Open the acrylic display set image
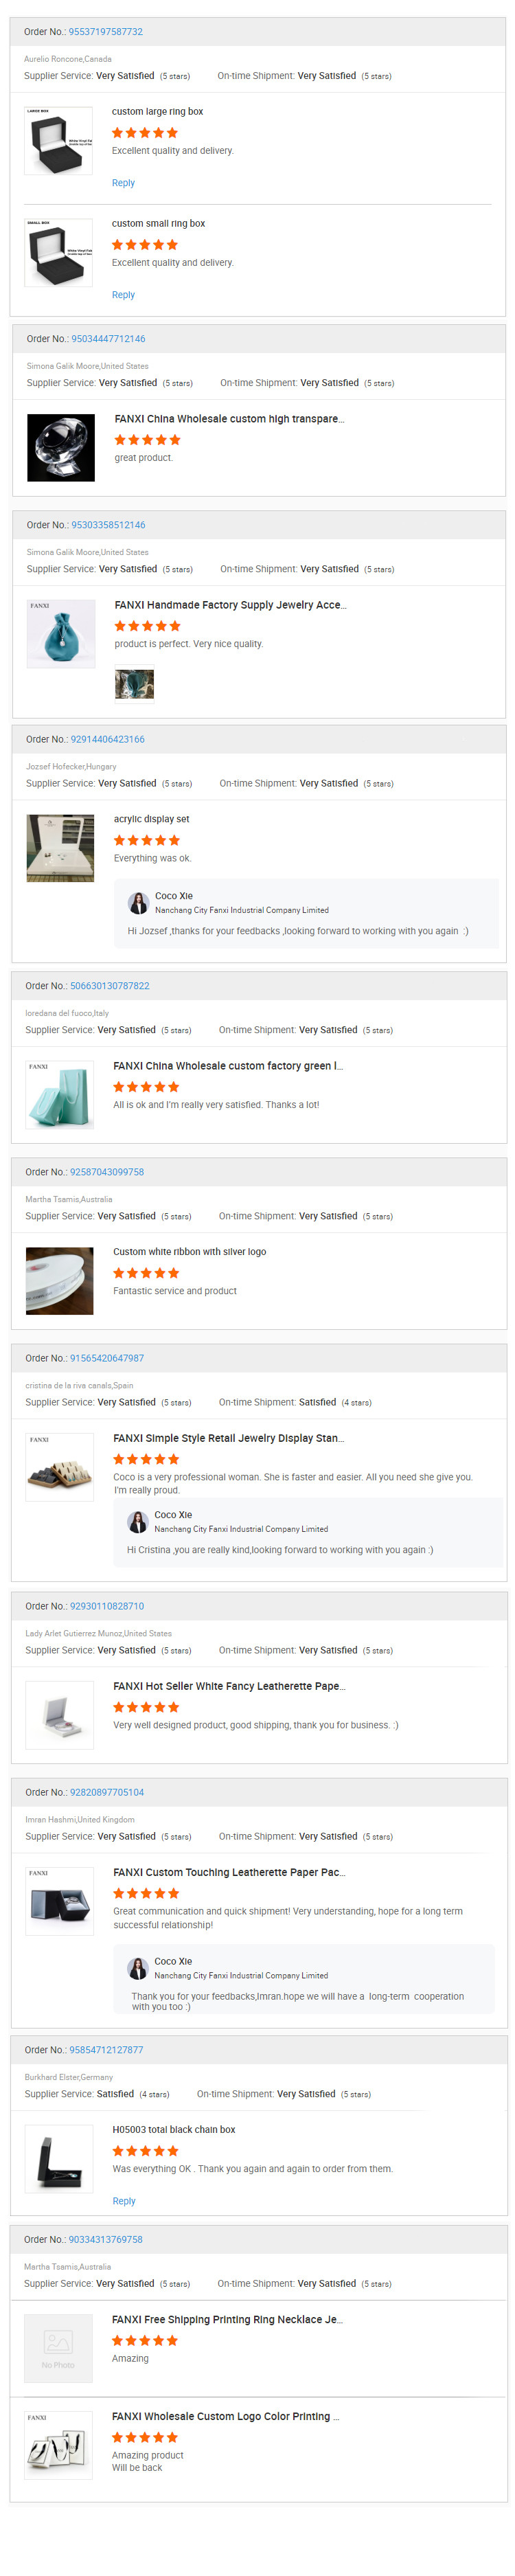The height and width of the screenshot is (2576, 515). pos(60,848)
